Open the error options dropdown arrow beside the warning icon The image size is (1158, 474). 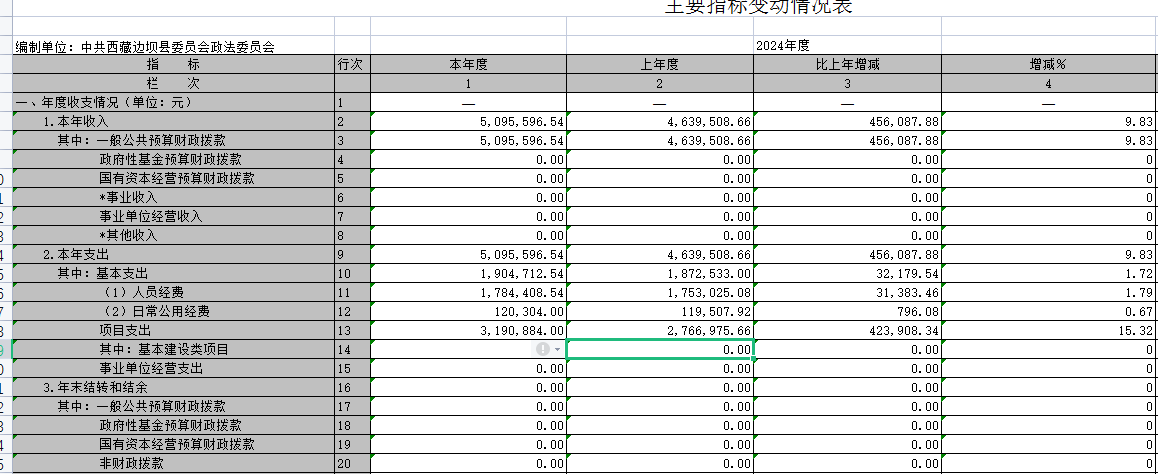coord(558,349)
